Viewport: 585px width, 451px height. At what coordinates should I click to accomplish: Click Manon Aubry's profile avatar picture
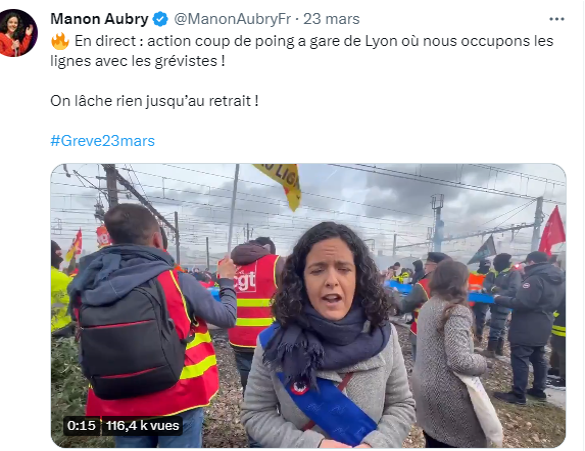(17, 33)
